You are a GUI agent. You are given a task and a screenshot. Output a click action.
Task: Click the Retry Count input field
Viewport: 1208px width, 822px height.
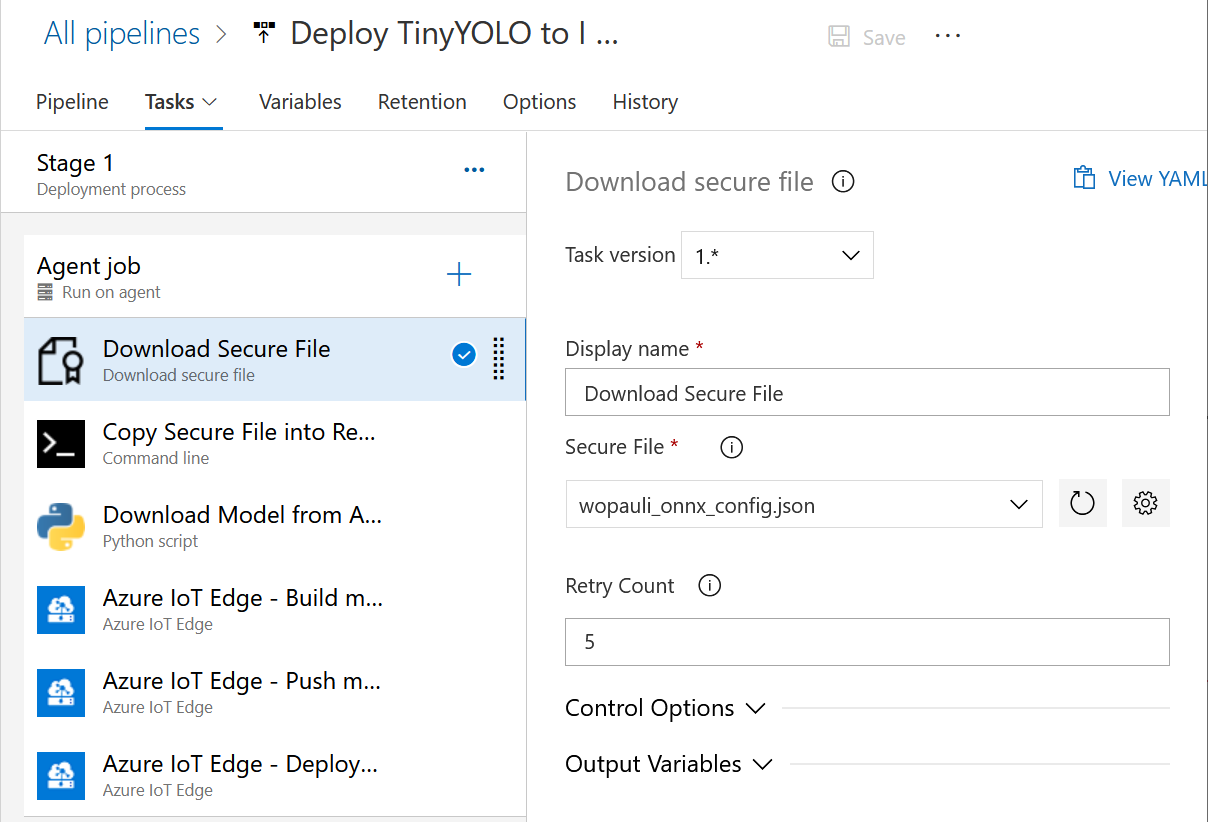coord(867,642)
